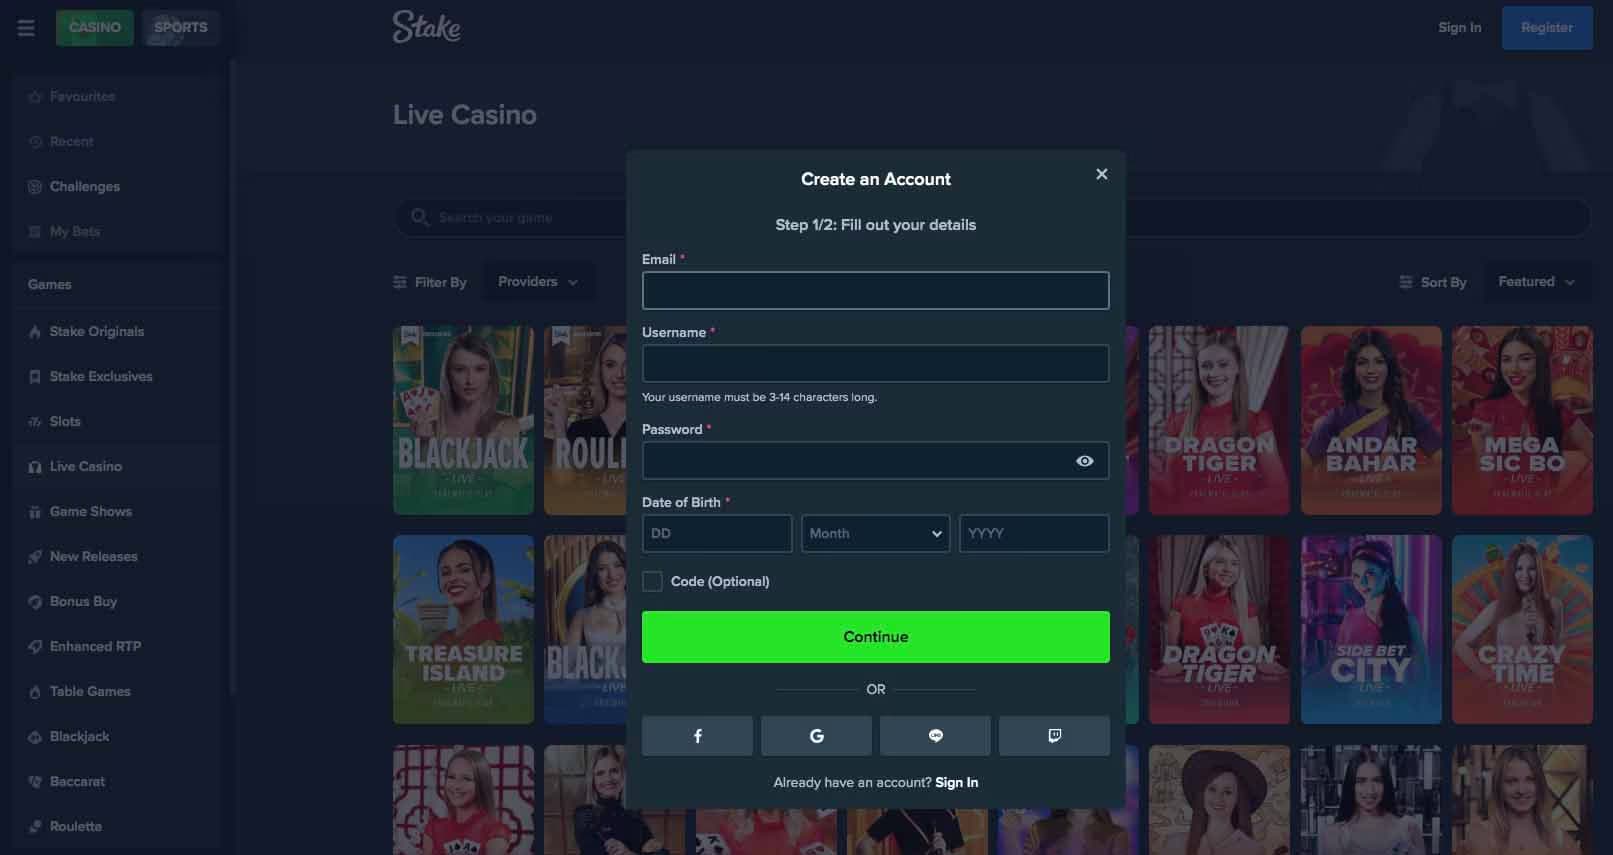This screenshot has width=1613, height=855.
Task: Sign up with Twitch icon
Action: (x=1054, y=736)
